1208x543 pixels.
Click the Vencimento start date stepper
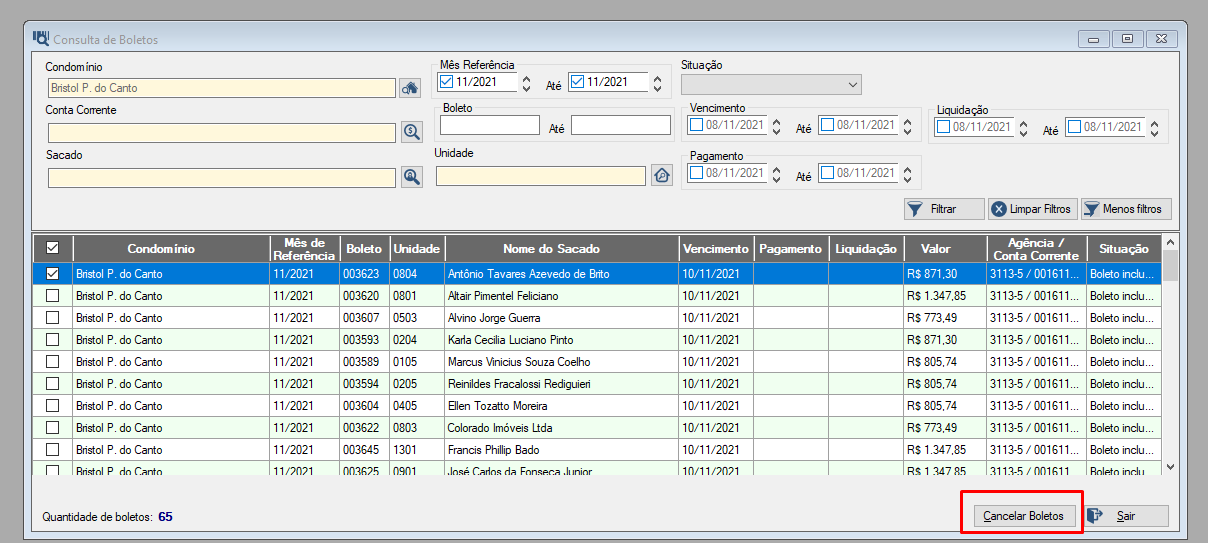pyautogui.click(x=777, y=126)
